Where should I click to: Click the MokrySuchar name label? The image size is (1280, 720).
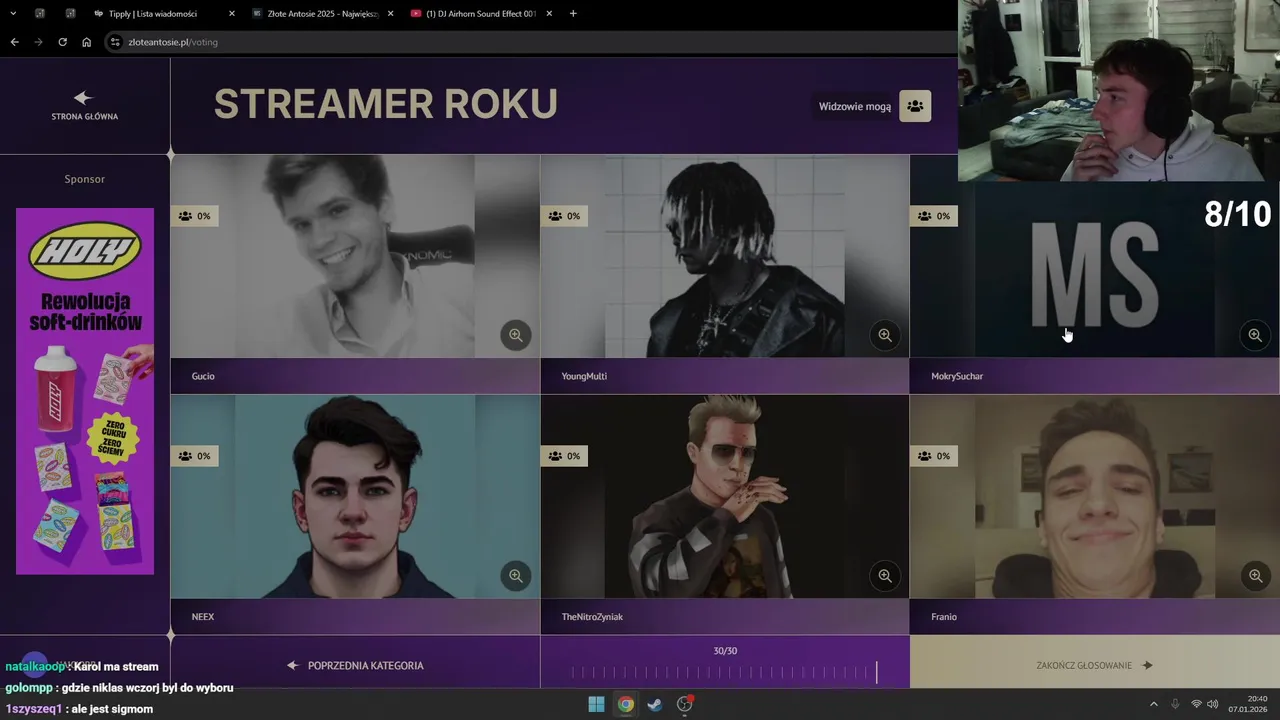coord(957,376)
